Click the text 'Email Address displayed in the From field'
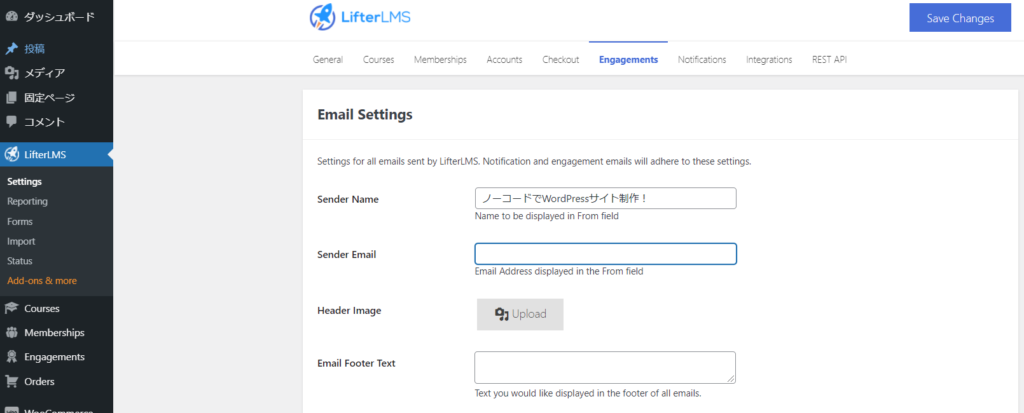The width and height of the screenshot is (1024, 413). click(559, 271)
